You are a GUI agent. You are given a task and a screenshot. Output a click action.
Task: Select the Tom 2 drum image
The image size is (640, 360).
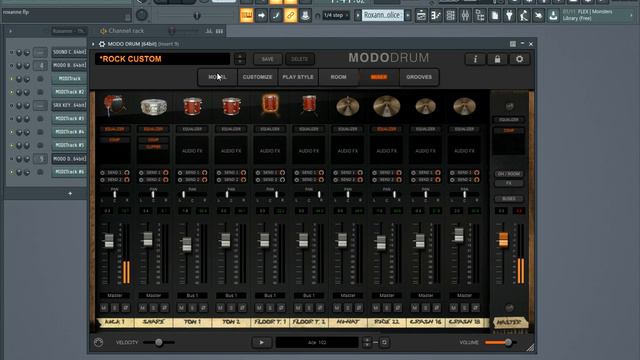(x=231, y=107)
